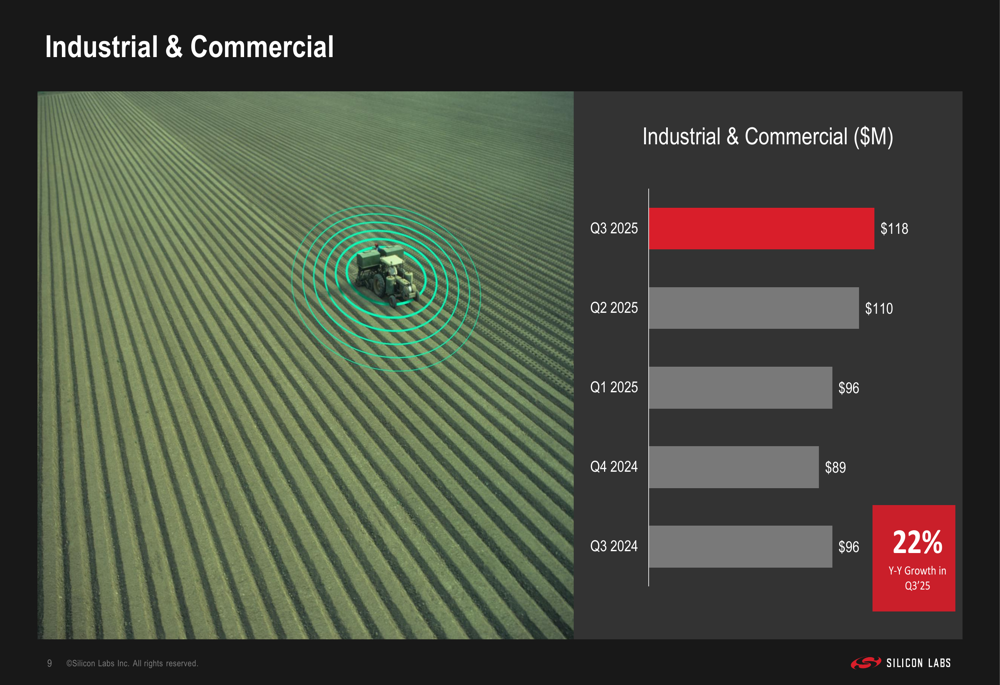Click the $118 value label
This screenshot has width=1000, height=685.
coord(894,230)
